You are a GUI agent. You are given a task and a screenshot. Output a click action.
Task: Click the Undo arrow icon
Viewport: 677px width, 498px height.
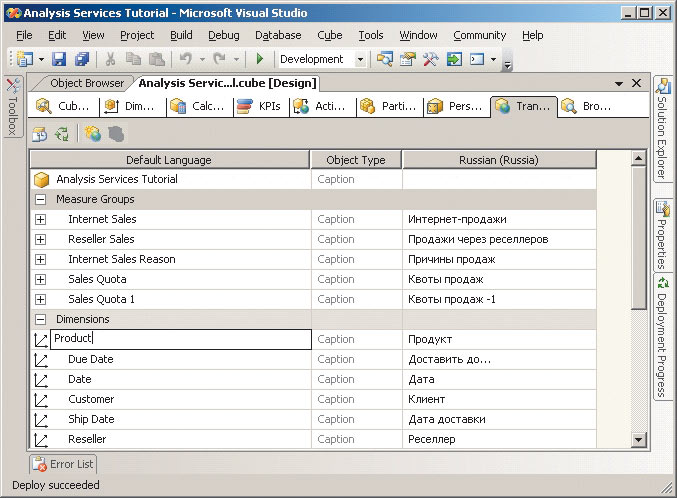coord(186,58)
